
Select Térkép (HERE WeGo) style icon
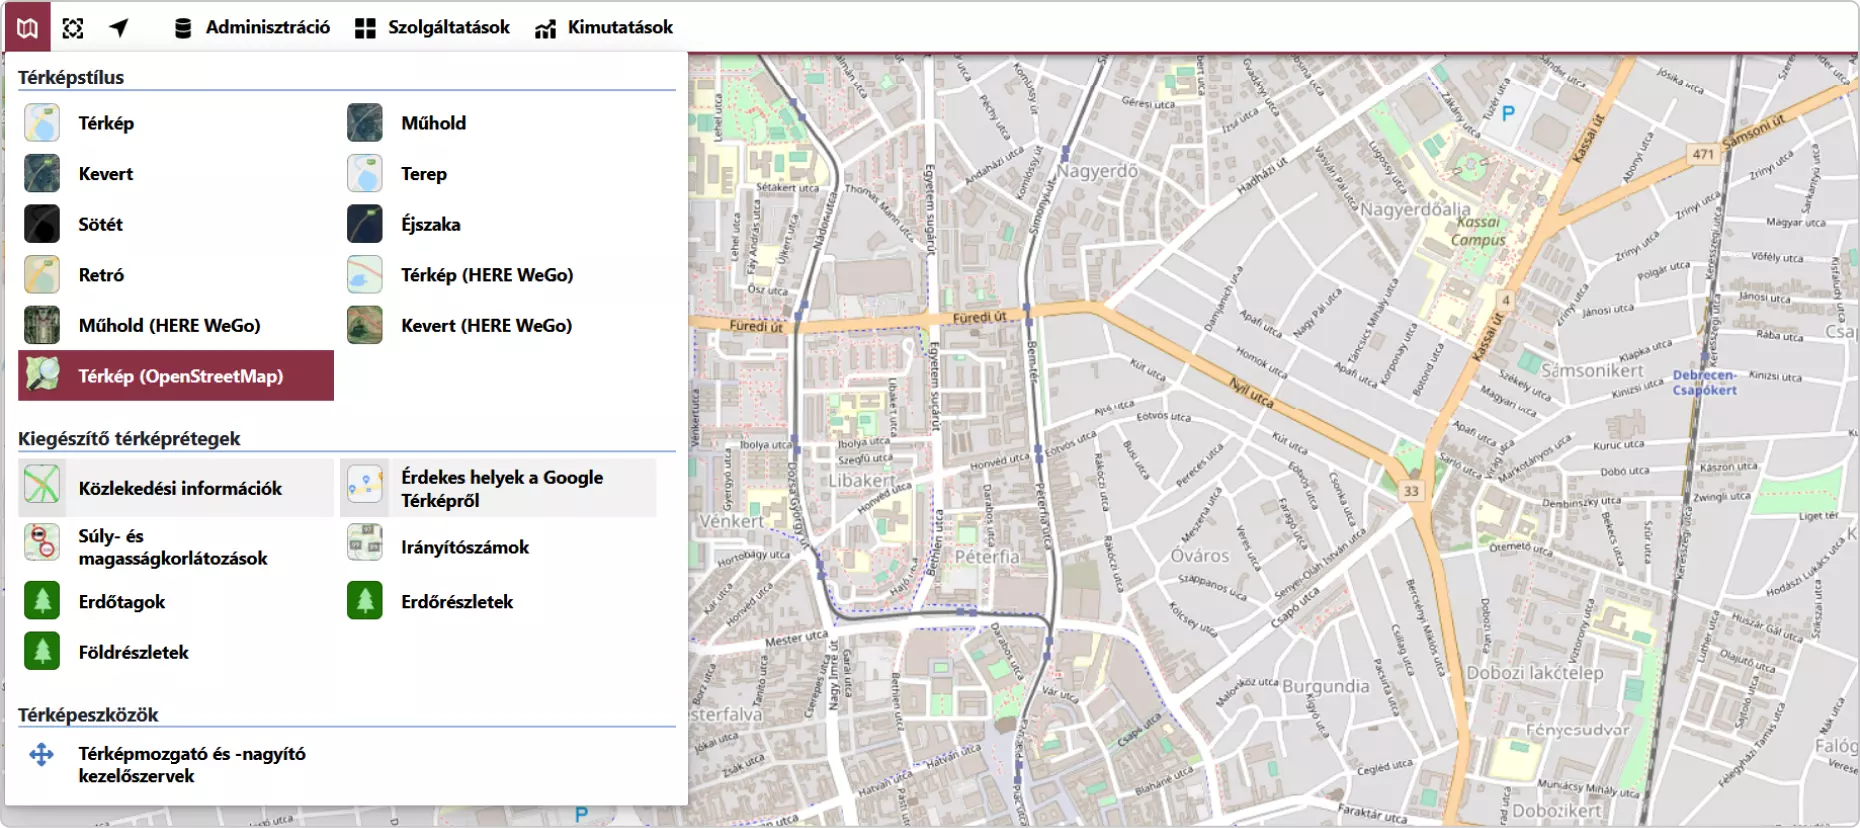pyautogui.click(x=365, y=275)
